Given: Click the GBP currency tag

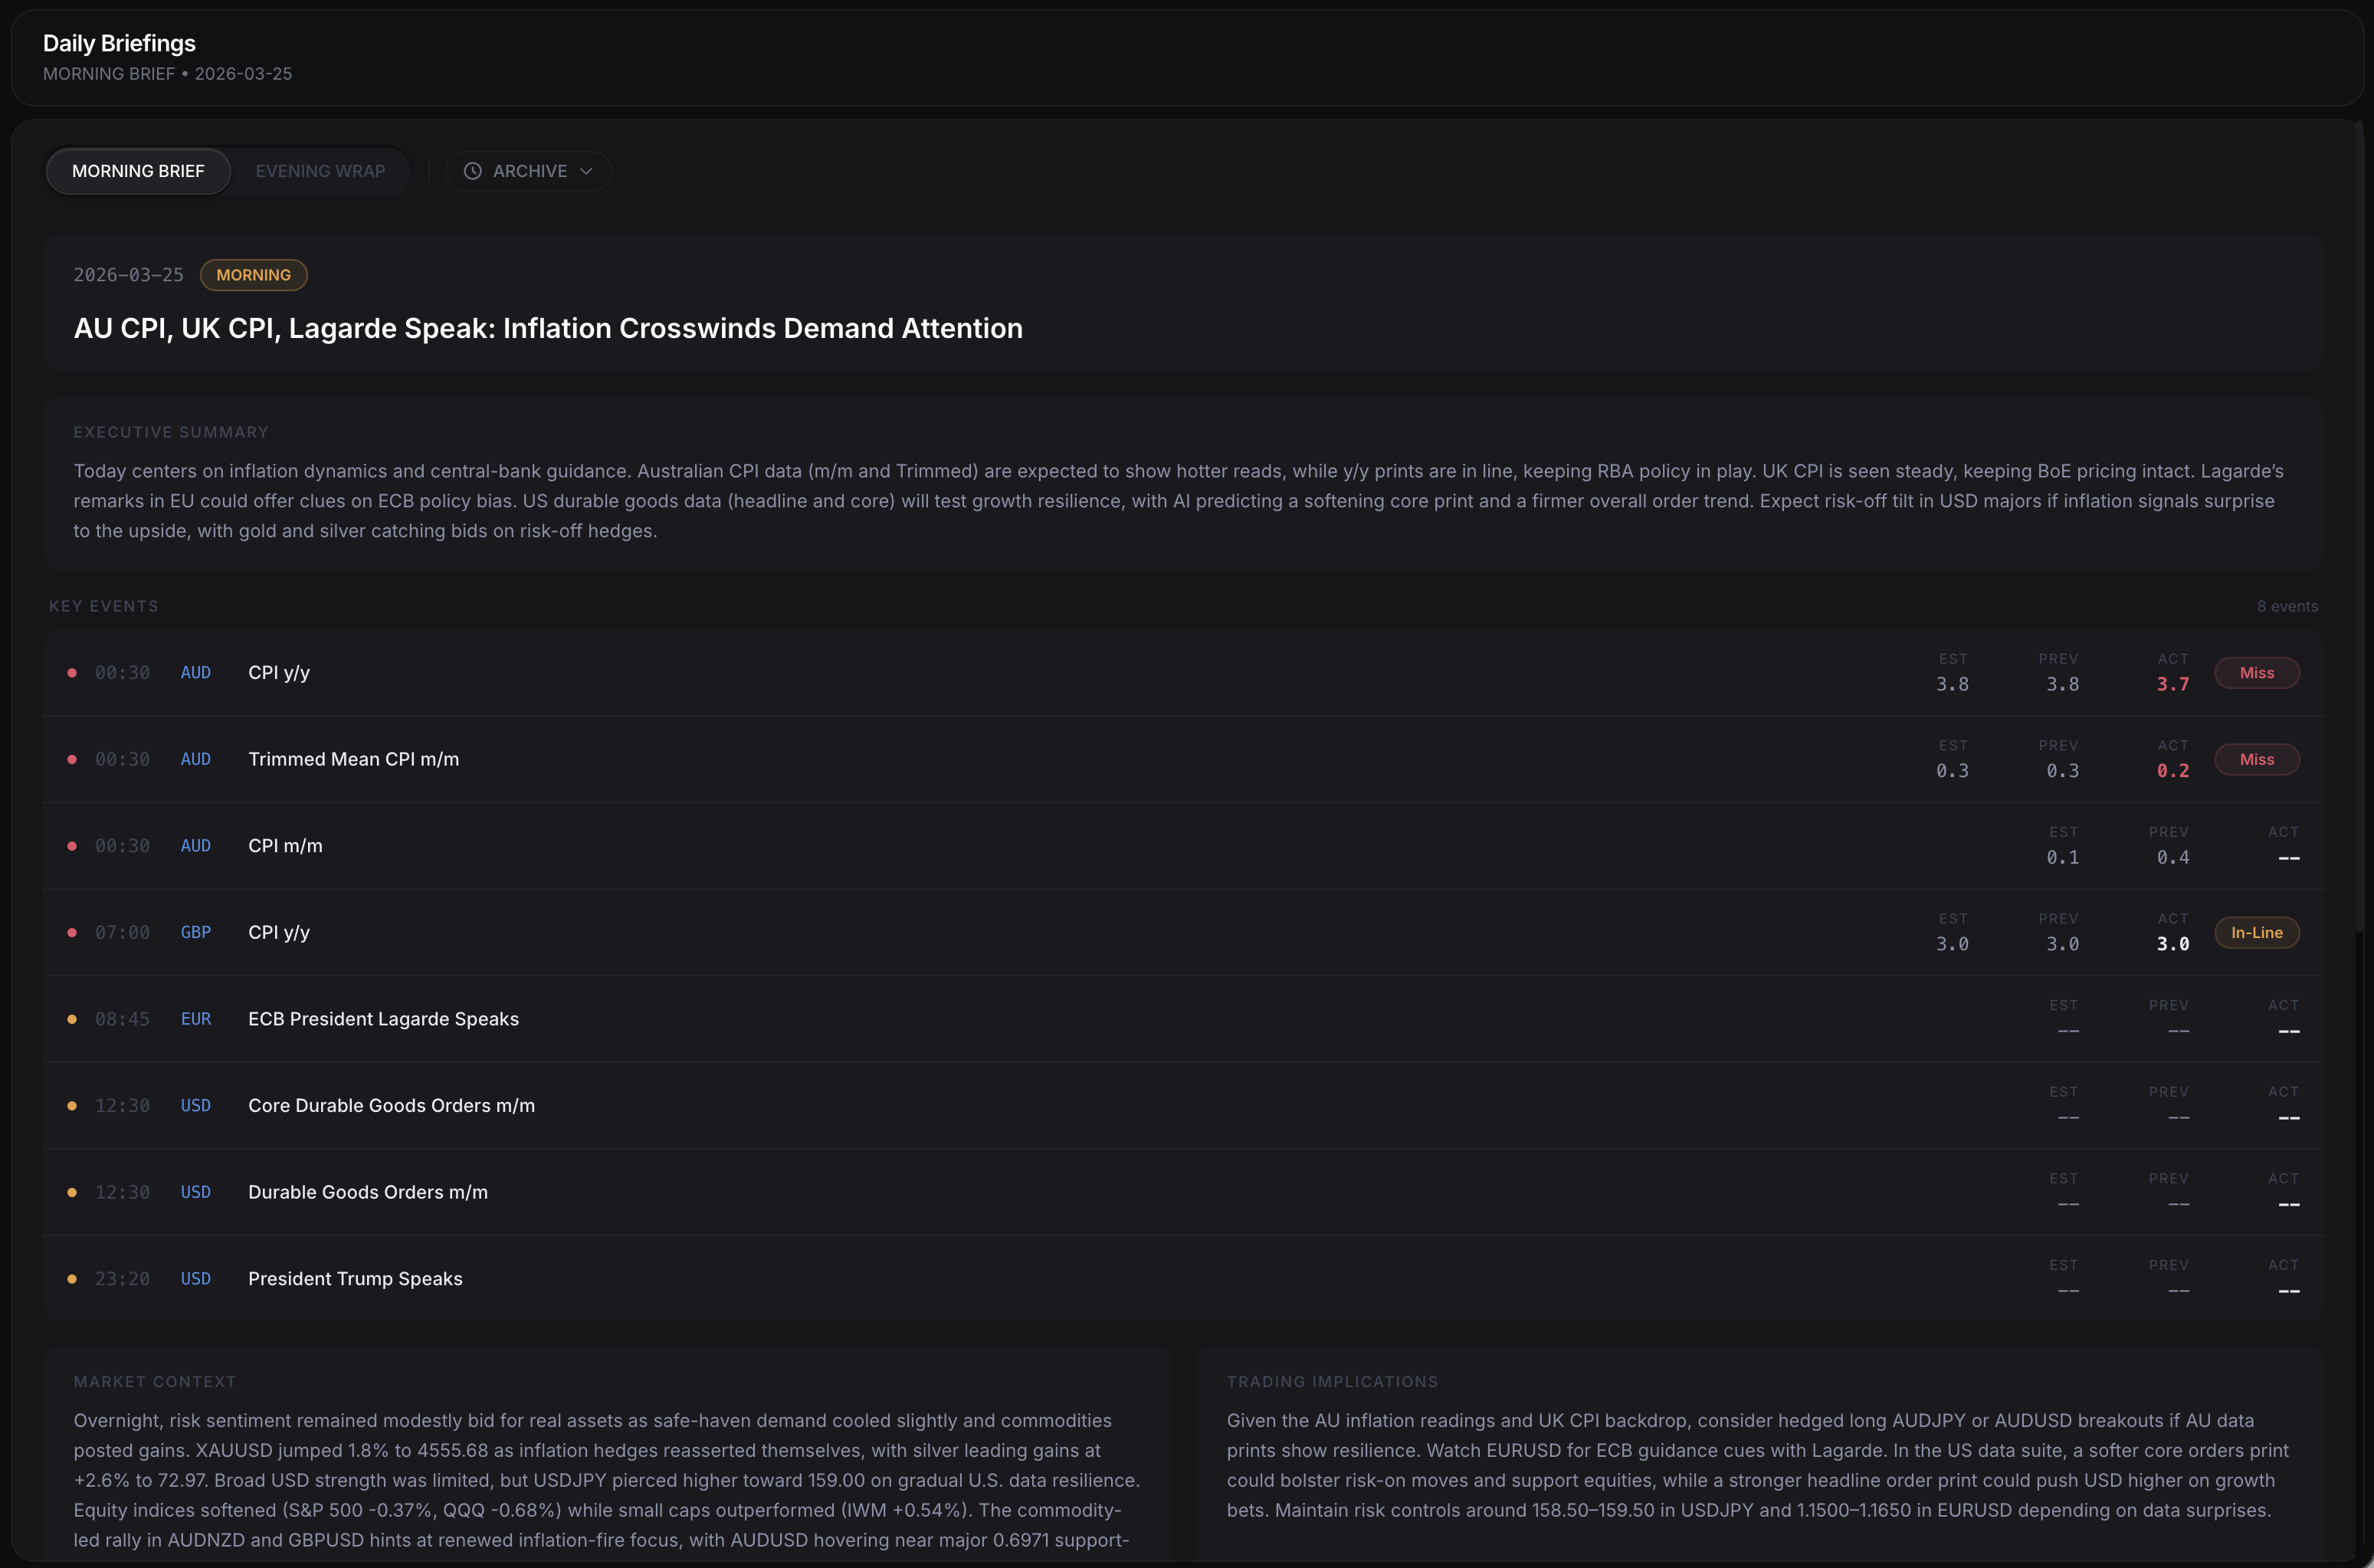Looking at the screenshot, I should [x=196, y=932].
